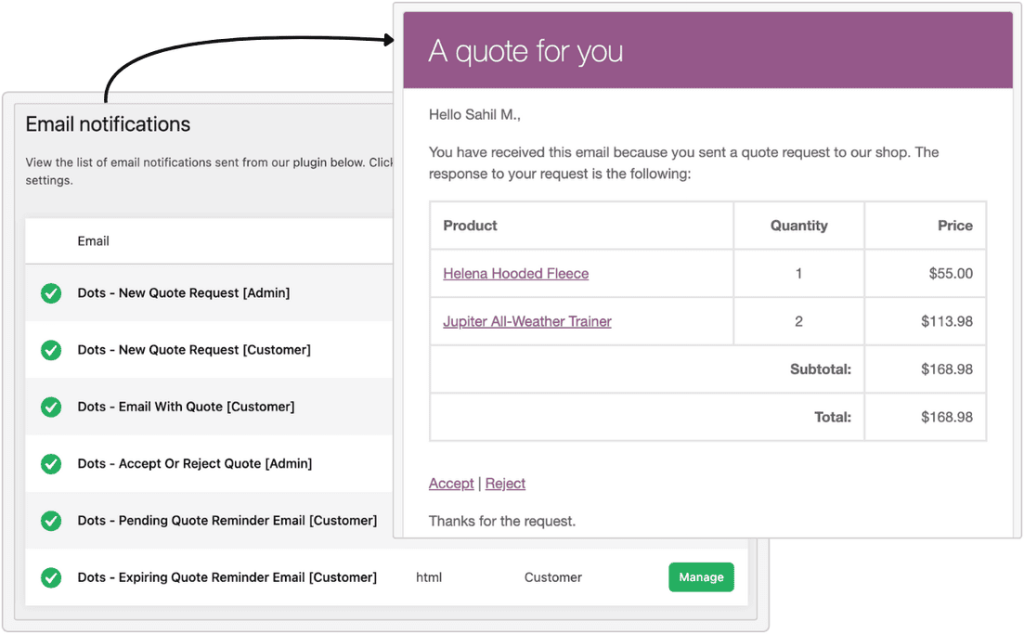Toggle green check for Expiring Quote Reminder Email
Screen dimensions: 1024x634
[51, 577]
